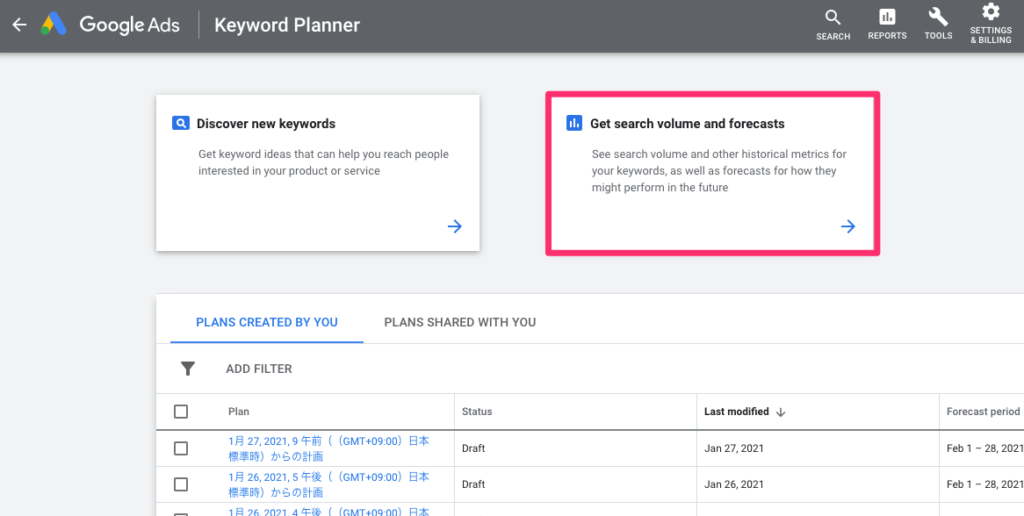
Task: Toggle sort arrow next to Last modified
Action: coord(780,412)
